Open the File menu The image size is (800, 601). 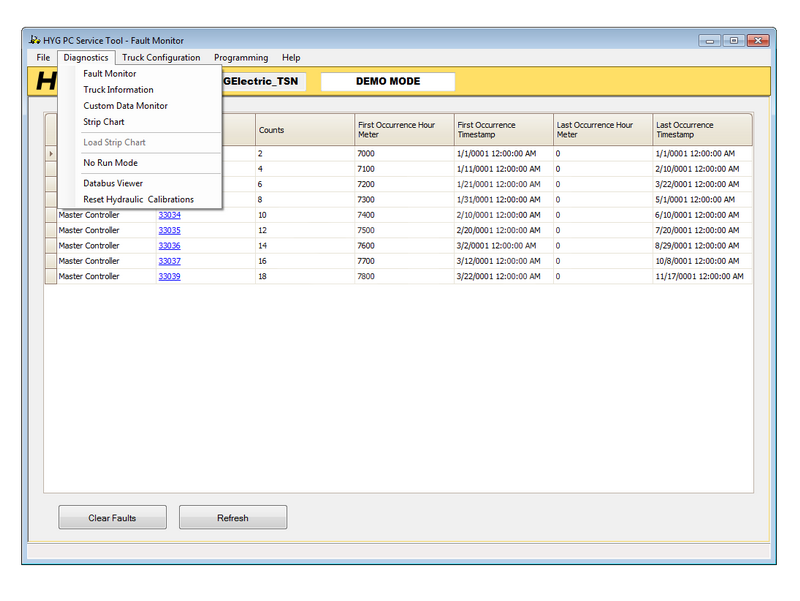tap(43, 58)
